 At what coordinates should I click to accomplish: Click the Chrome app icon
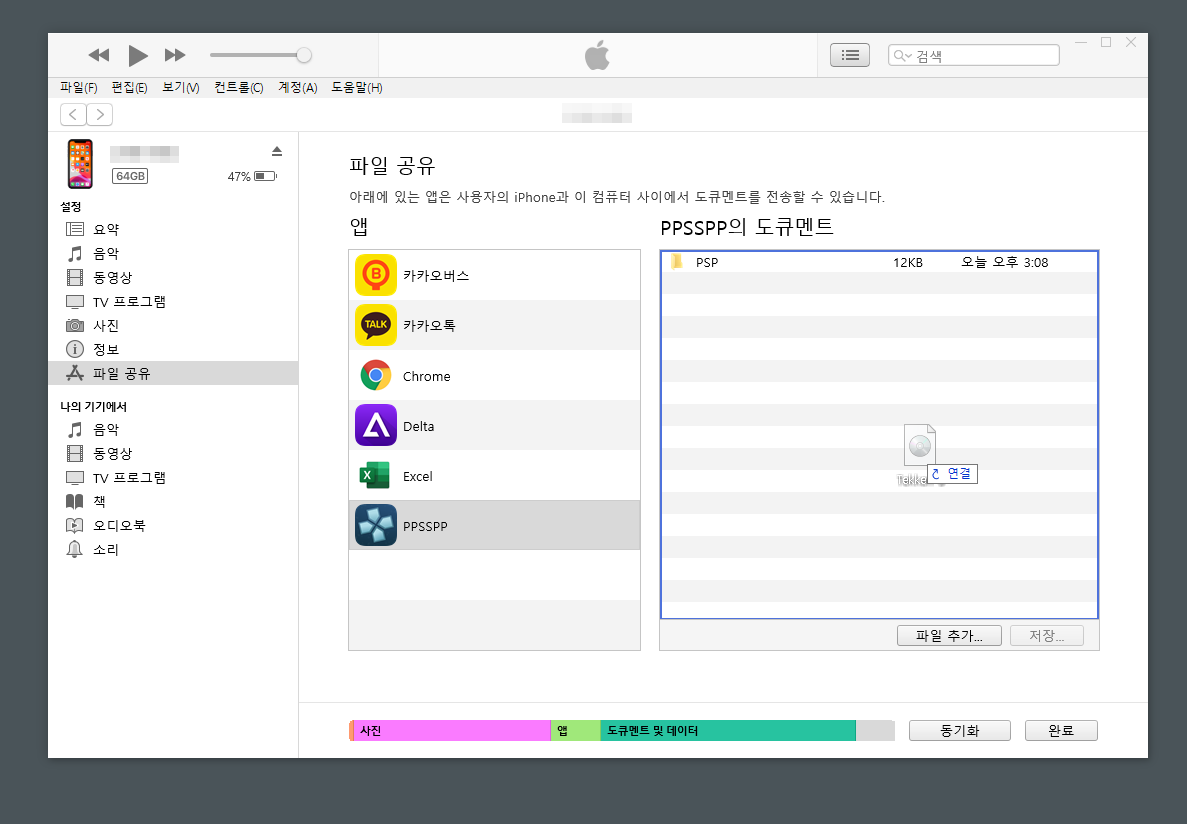(376, 376)
